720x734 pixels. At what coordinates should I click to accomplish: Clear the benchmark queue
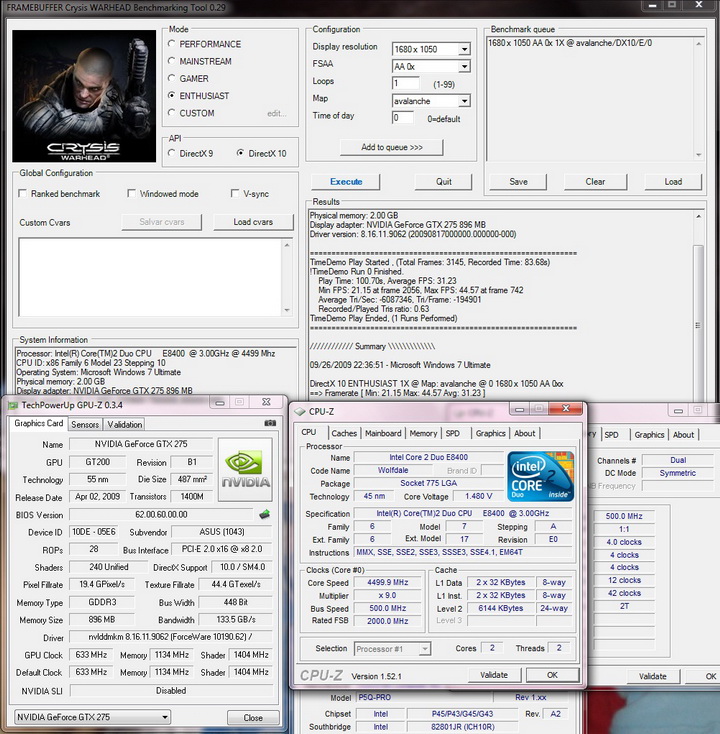coord(595,182)
